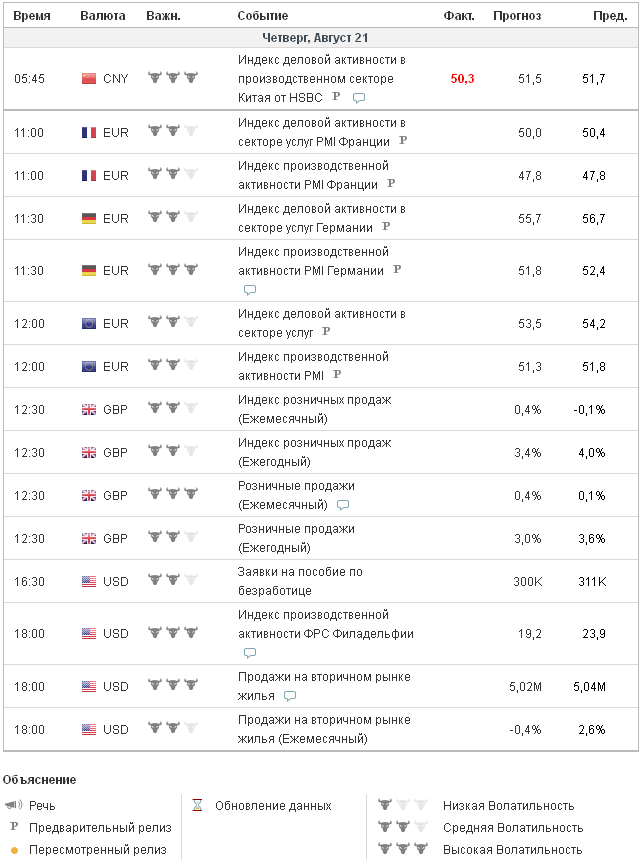Open comment bubble under Philadelphia Fed index event
This screenshot has width=642, height=865.
[250, 654]
